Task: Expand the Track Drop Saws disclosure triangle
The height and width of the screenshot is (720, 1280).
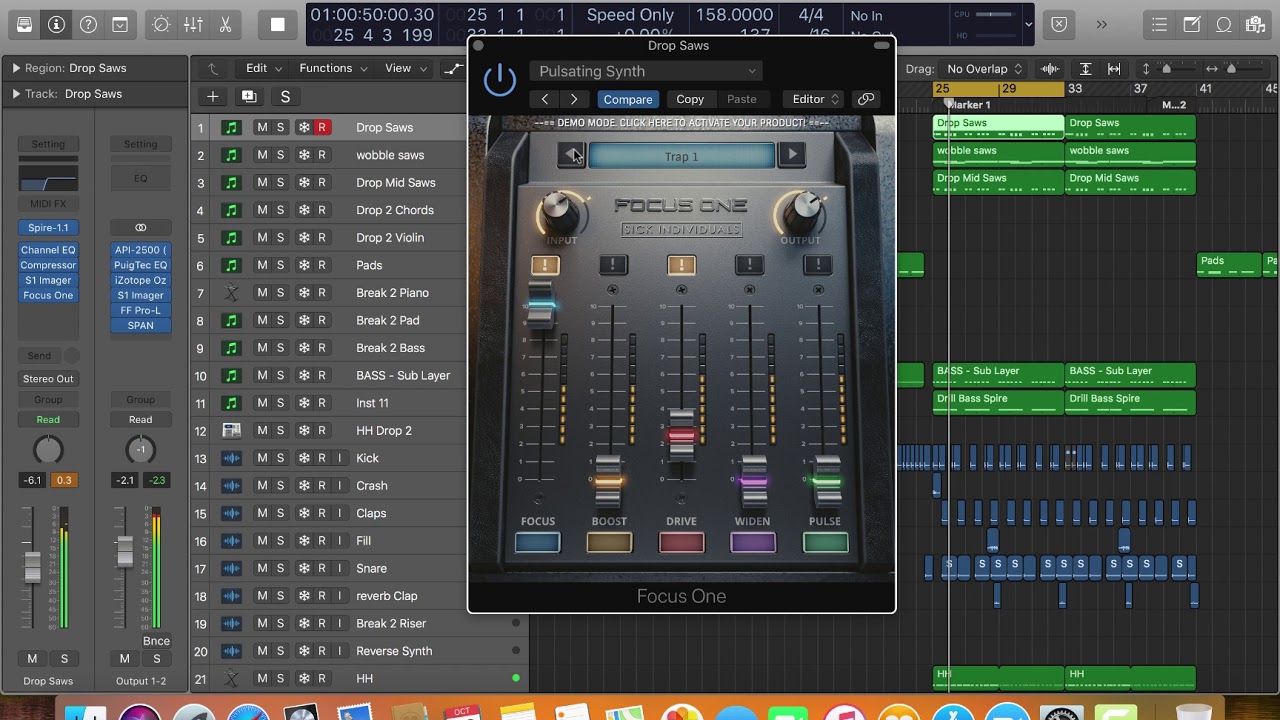Action: point(16,94)
